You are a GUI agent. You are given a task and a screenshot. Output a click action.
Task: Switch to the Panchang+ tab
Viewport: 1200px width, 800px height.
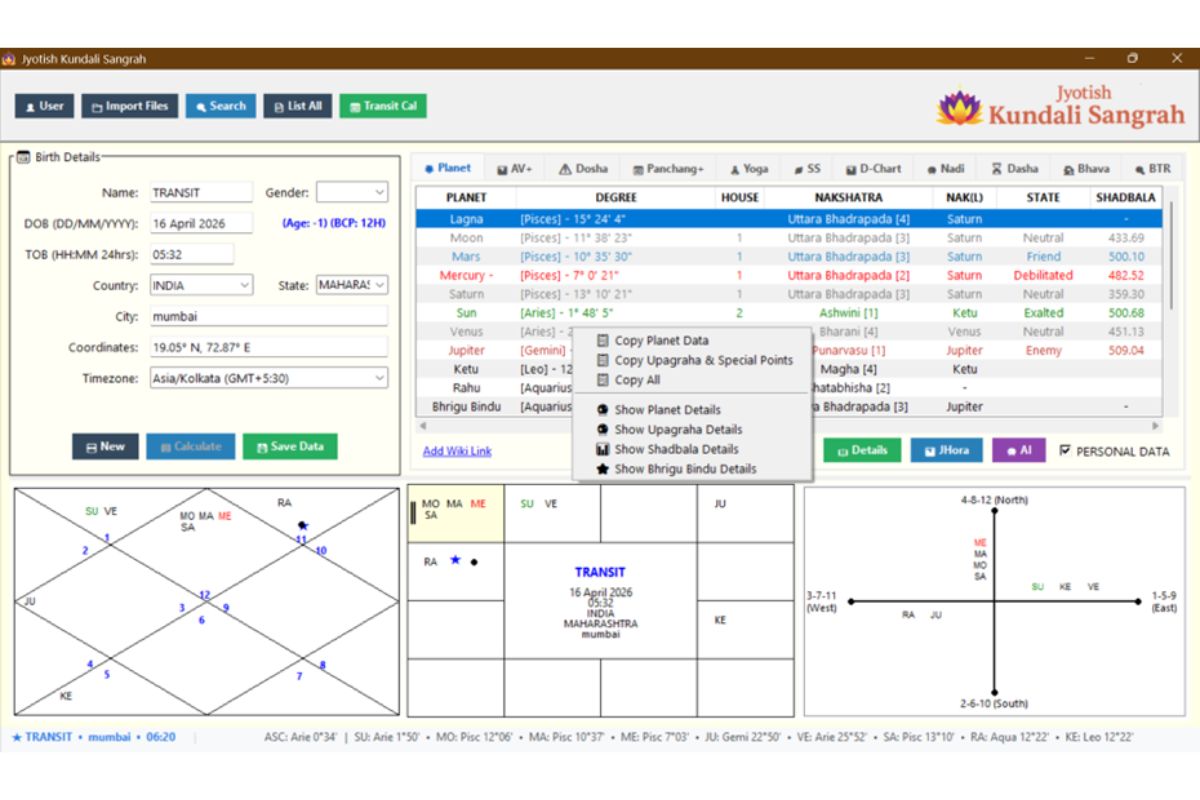click(667, 169)
